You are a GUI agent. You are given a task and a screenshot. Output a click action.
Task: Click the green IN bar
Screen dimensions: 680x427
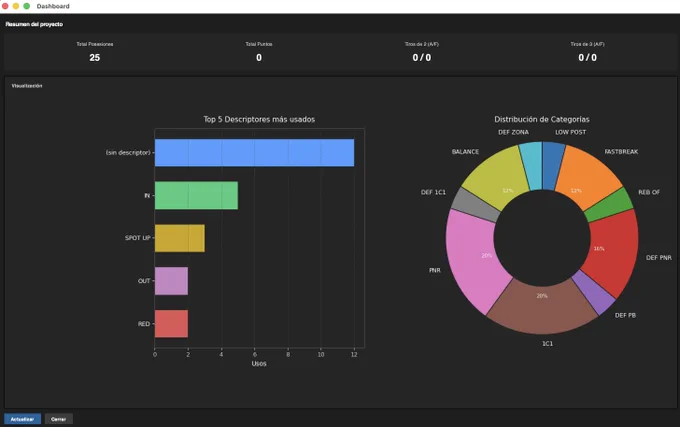(196, 195)
